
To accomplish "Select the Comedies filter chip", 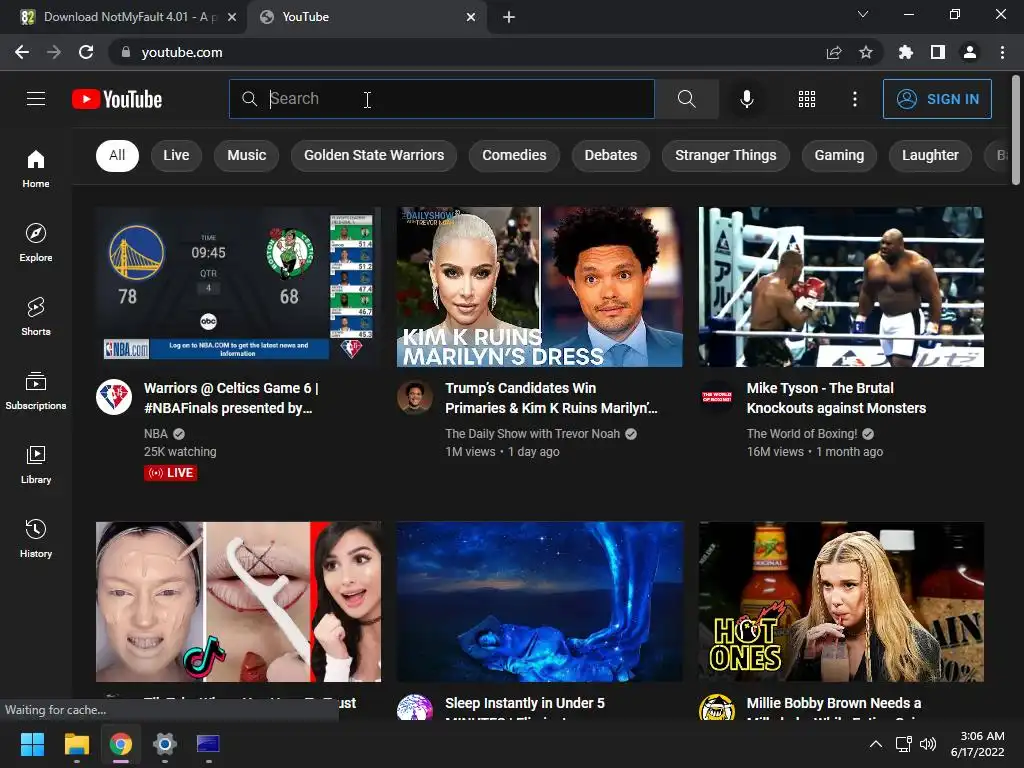I will (x=515, y=155).
